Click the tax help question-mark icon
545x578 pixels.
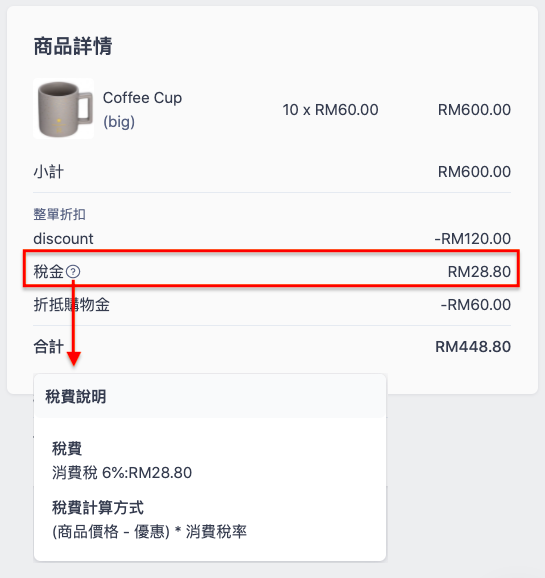[x=73, y=272]
